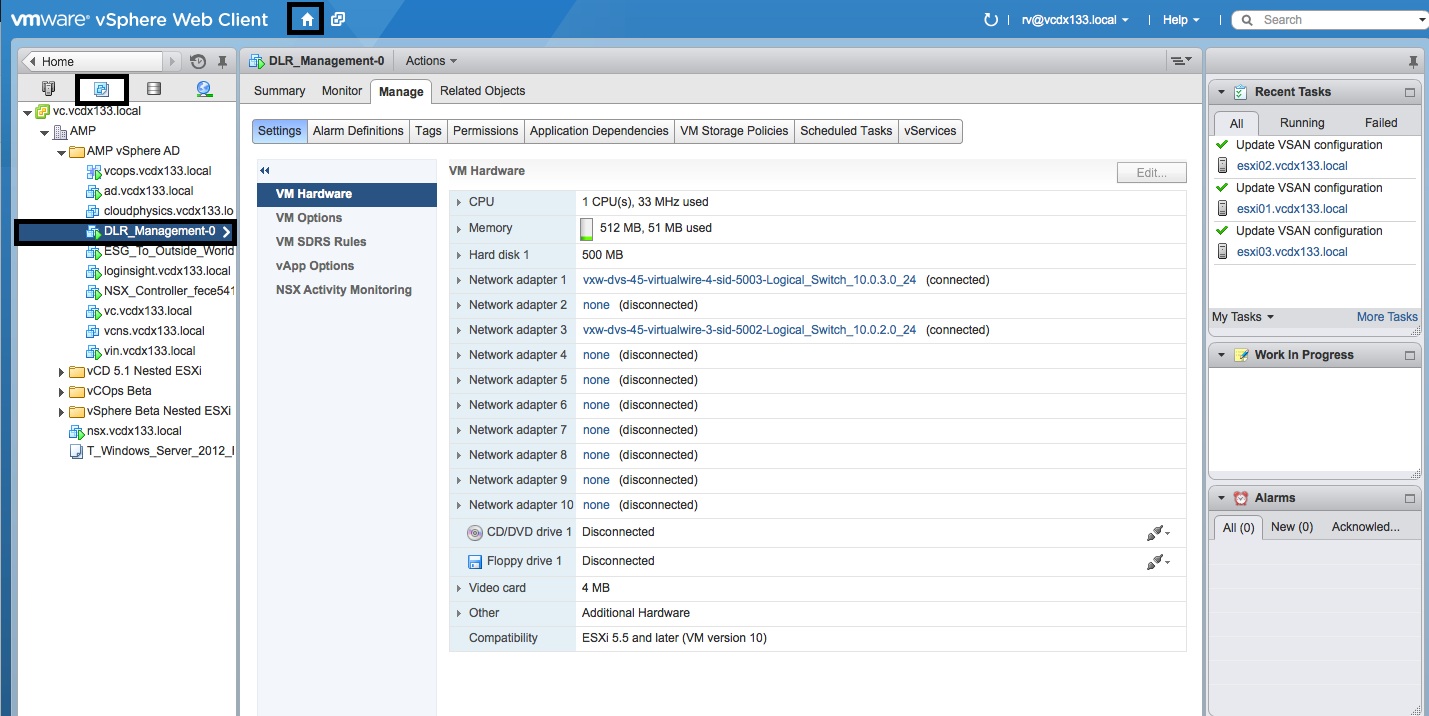Screen dimensions: 1429x716
Task: Open the VMs and Templates inventory view
Action: (x=101, y=89)
